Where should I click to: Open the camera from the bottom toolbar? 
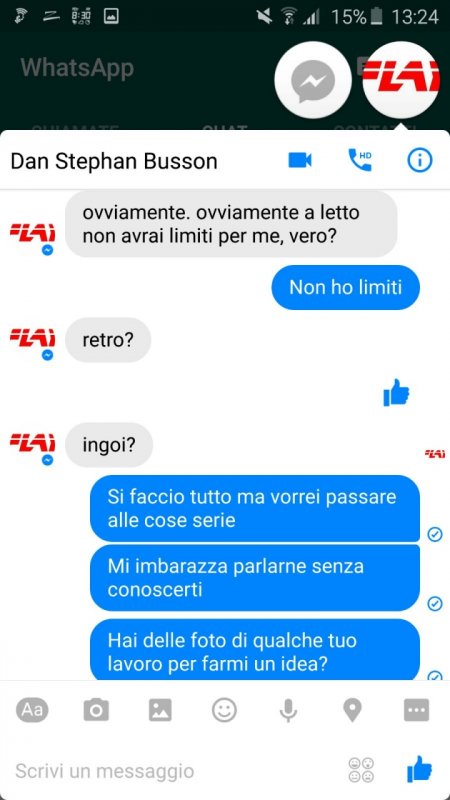(x=96, y=710)
